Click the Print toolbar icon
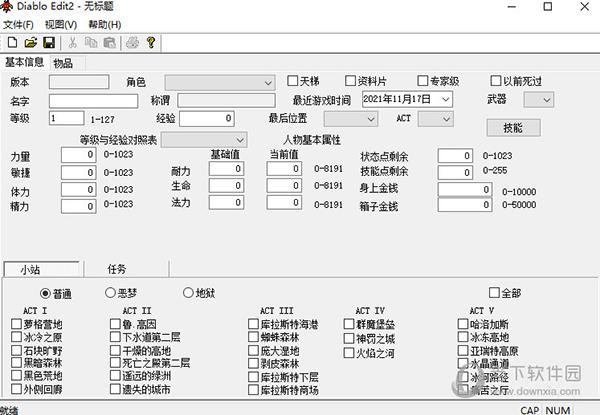Viewport: 600px width, 415px height. pos(132,42)
